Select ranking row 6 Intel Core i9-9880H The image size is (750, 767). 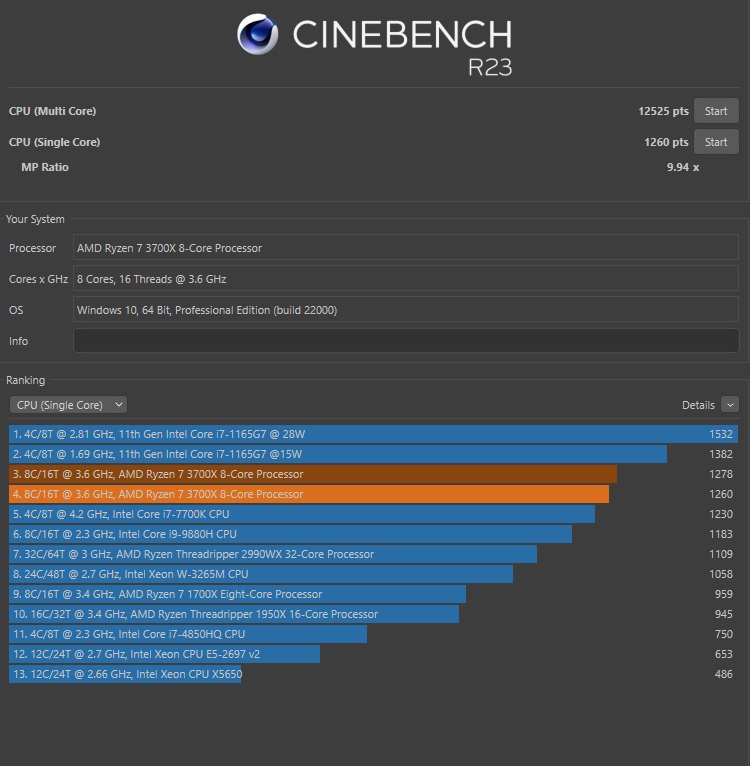[373, 534]
